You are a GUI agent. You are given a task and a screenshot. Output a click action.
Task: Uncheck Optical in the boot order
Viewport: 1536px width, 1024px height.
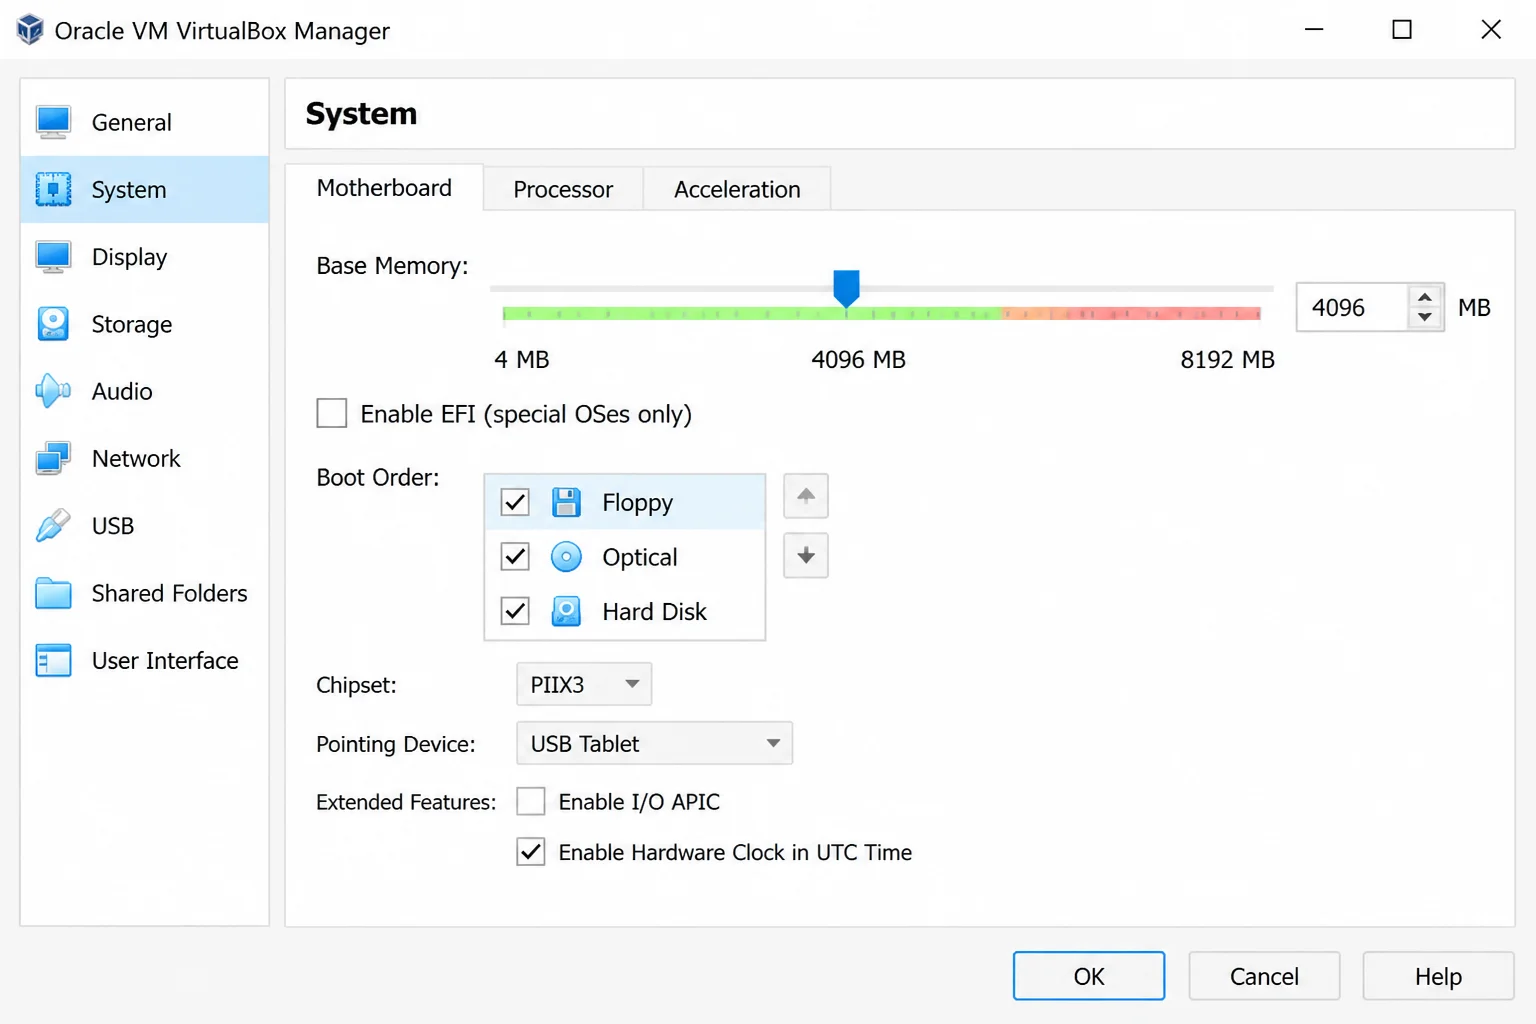pos(515,556)
